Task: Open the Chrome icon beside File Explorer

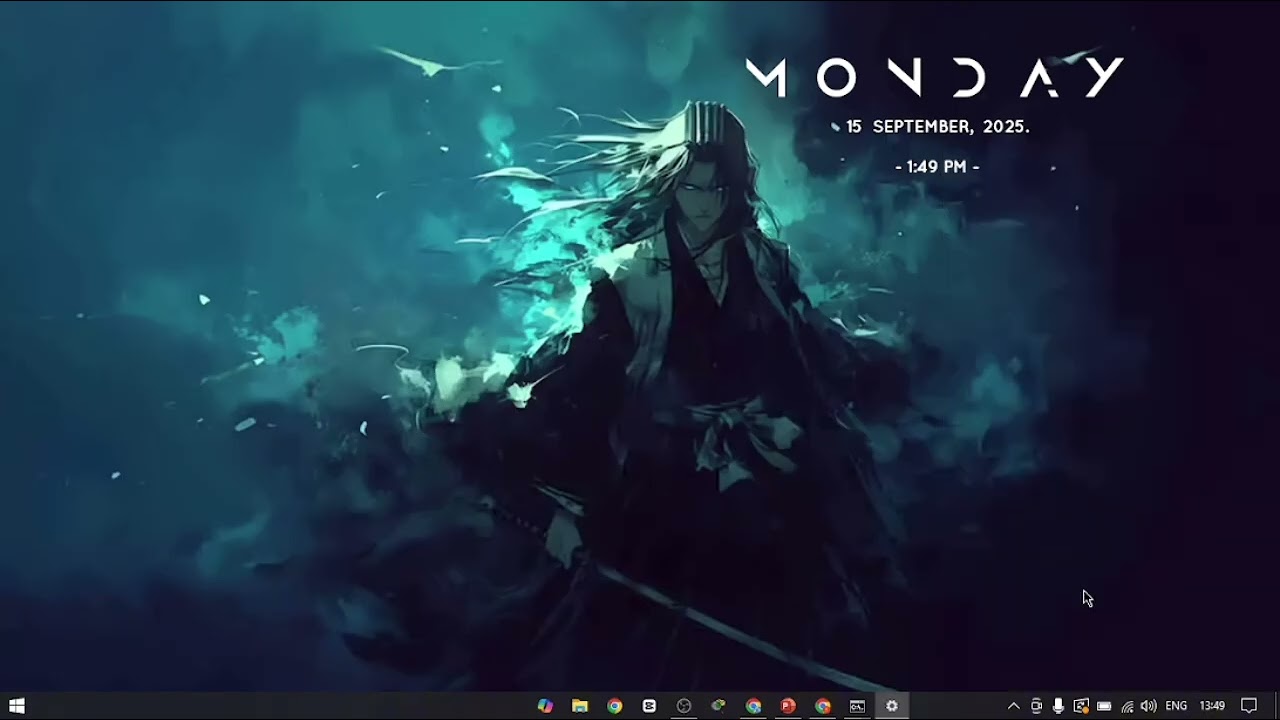Action: (615, 706)
